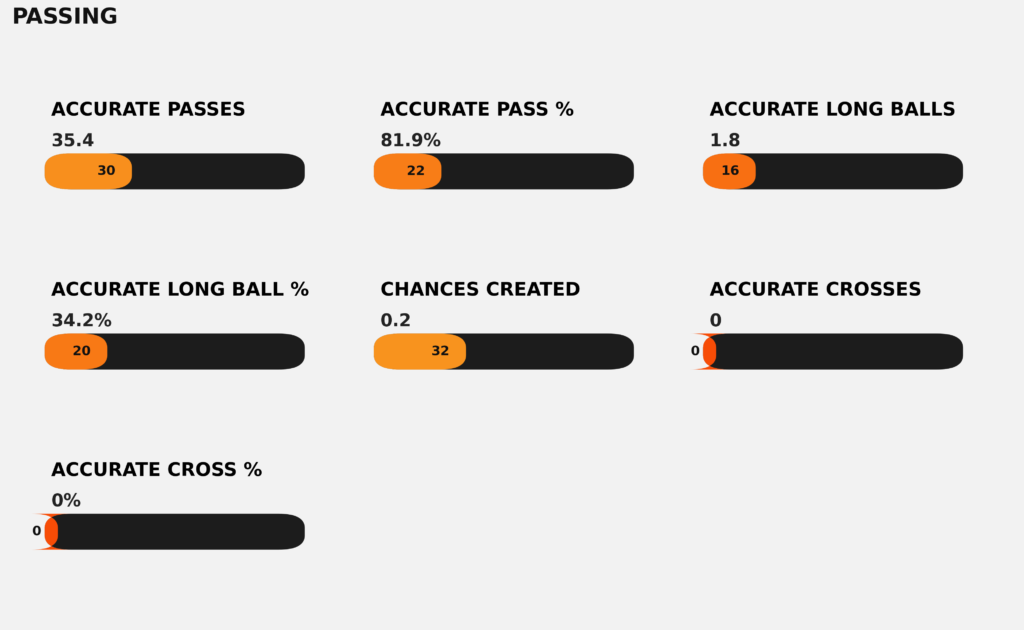Select the Accurate Pass % bar
The image size is (1024, 630).
tap(504, 171)
